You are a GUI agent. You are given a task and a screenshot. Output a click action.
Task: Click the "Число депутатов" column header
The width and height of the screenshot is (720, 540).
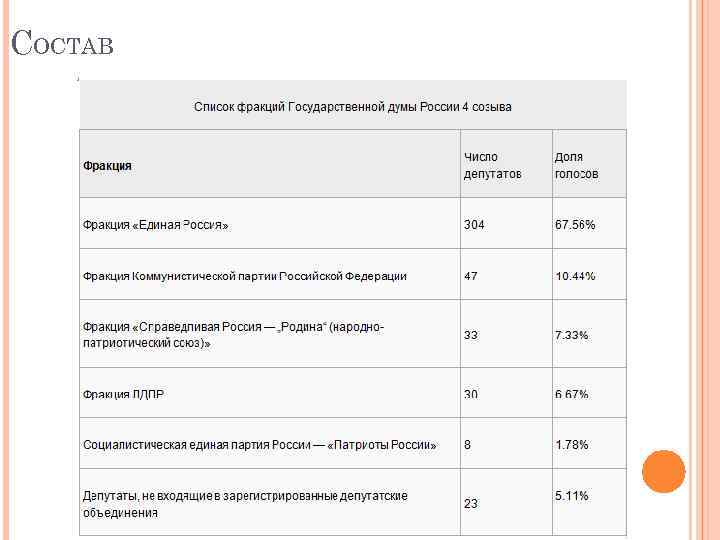[x=492, y=165]
